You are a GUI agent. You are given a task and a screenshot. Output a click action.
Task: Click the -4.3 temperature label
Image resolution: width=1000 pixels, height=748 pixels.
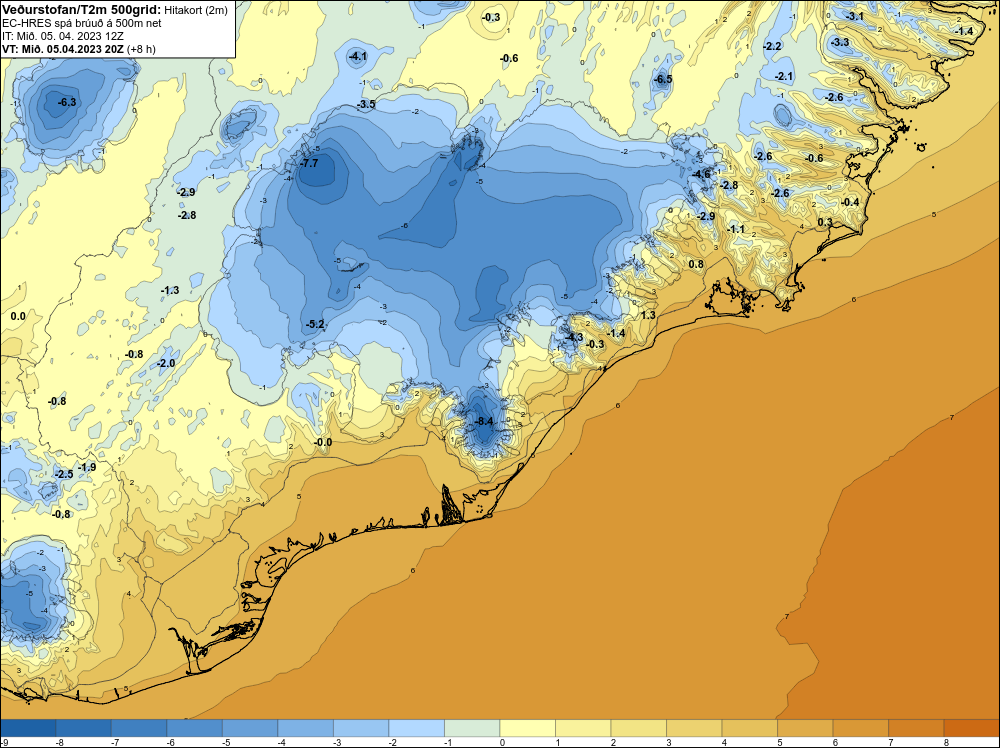point(574,337)
